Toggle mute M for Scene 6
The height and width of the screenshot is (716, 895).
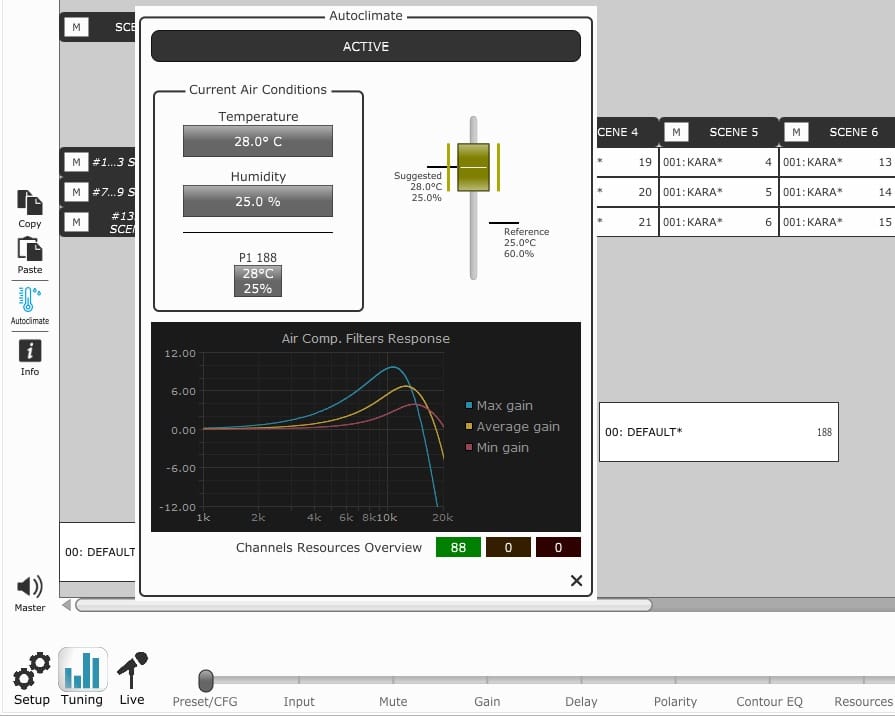tap(797, 132)
